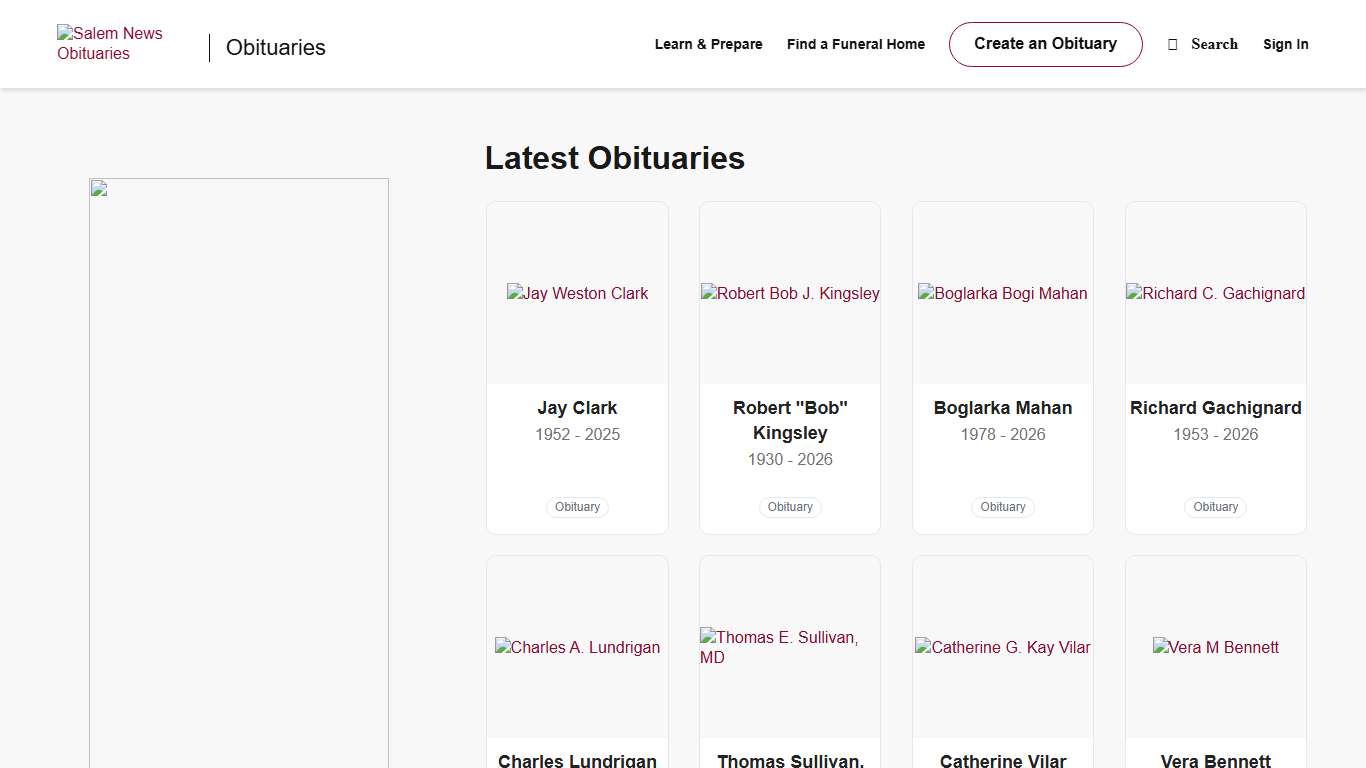Open Catherine G. Kay Vilar photo
The width and height of the screenshot is (1366, 768).
1002,647
